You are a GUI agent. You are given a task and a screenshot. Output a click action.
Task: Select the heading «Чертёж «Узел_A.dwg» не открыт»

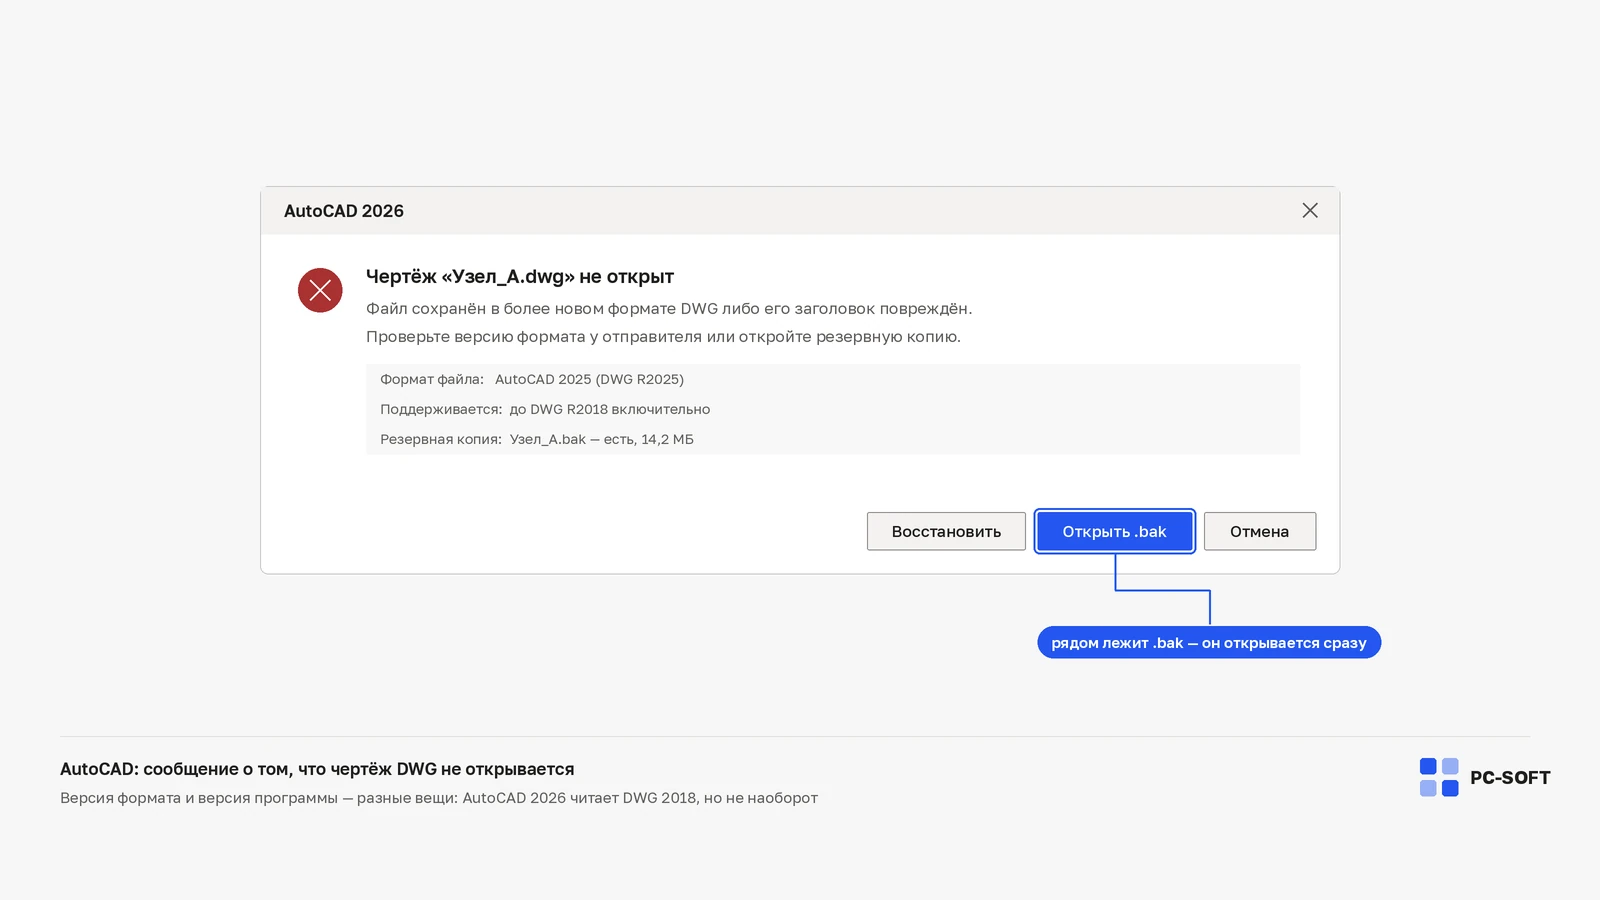tap(520, 276)
